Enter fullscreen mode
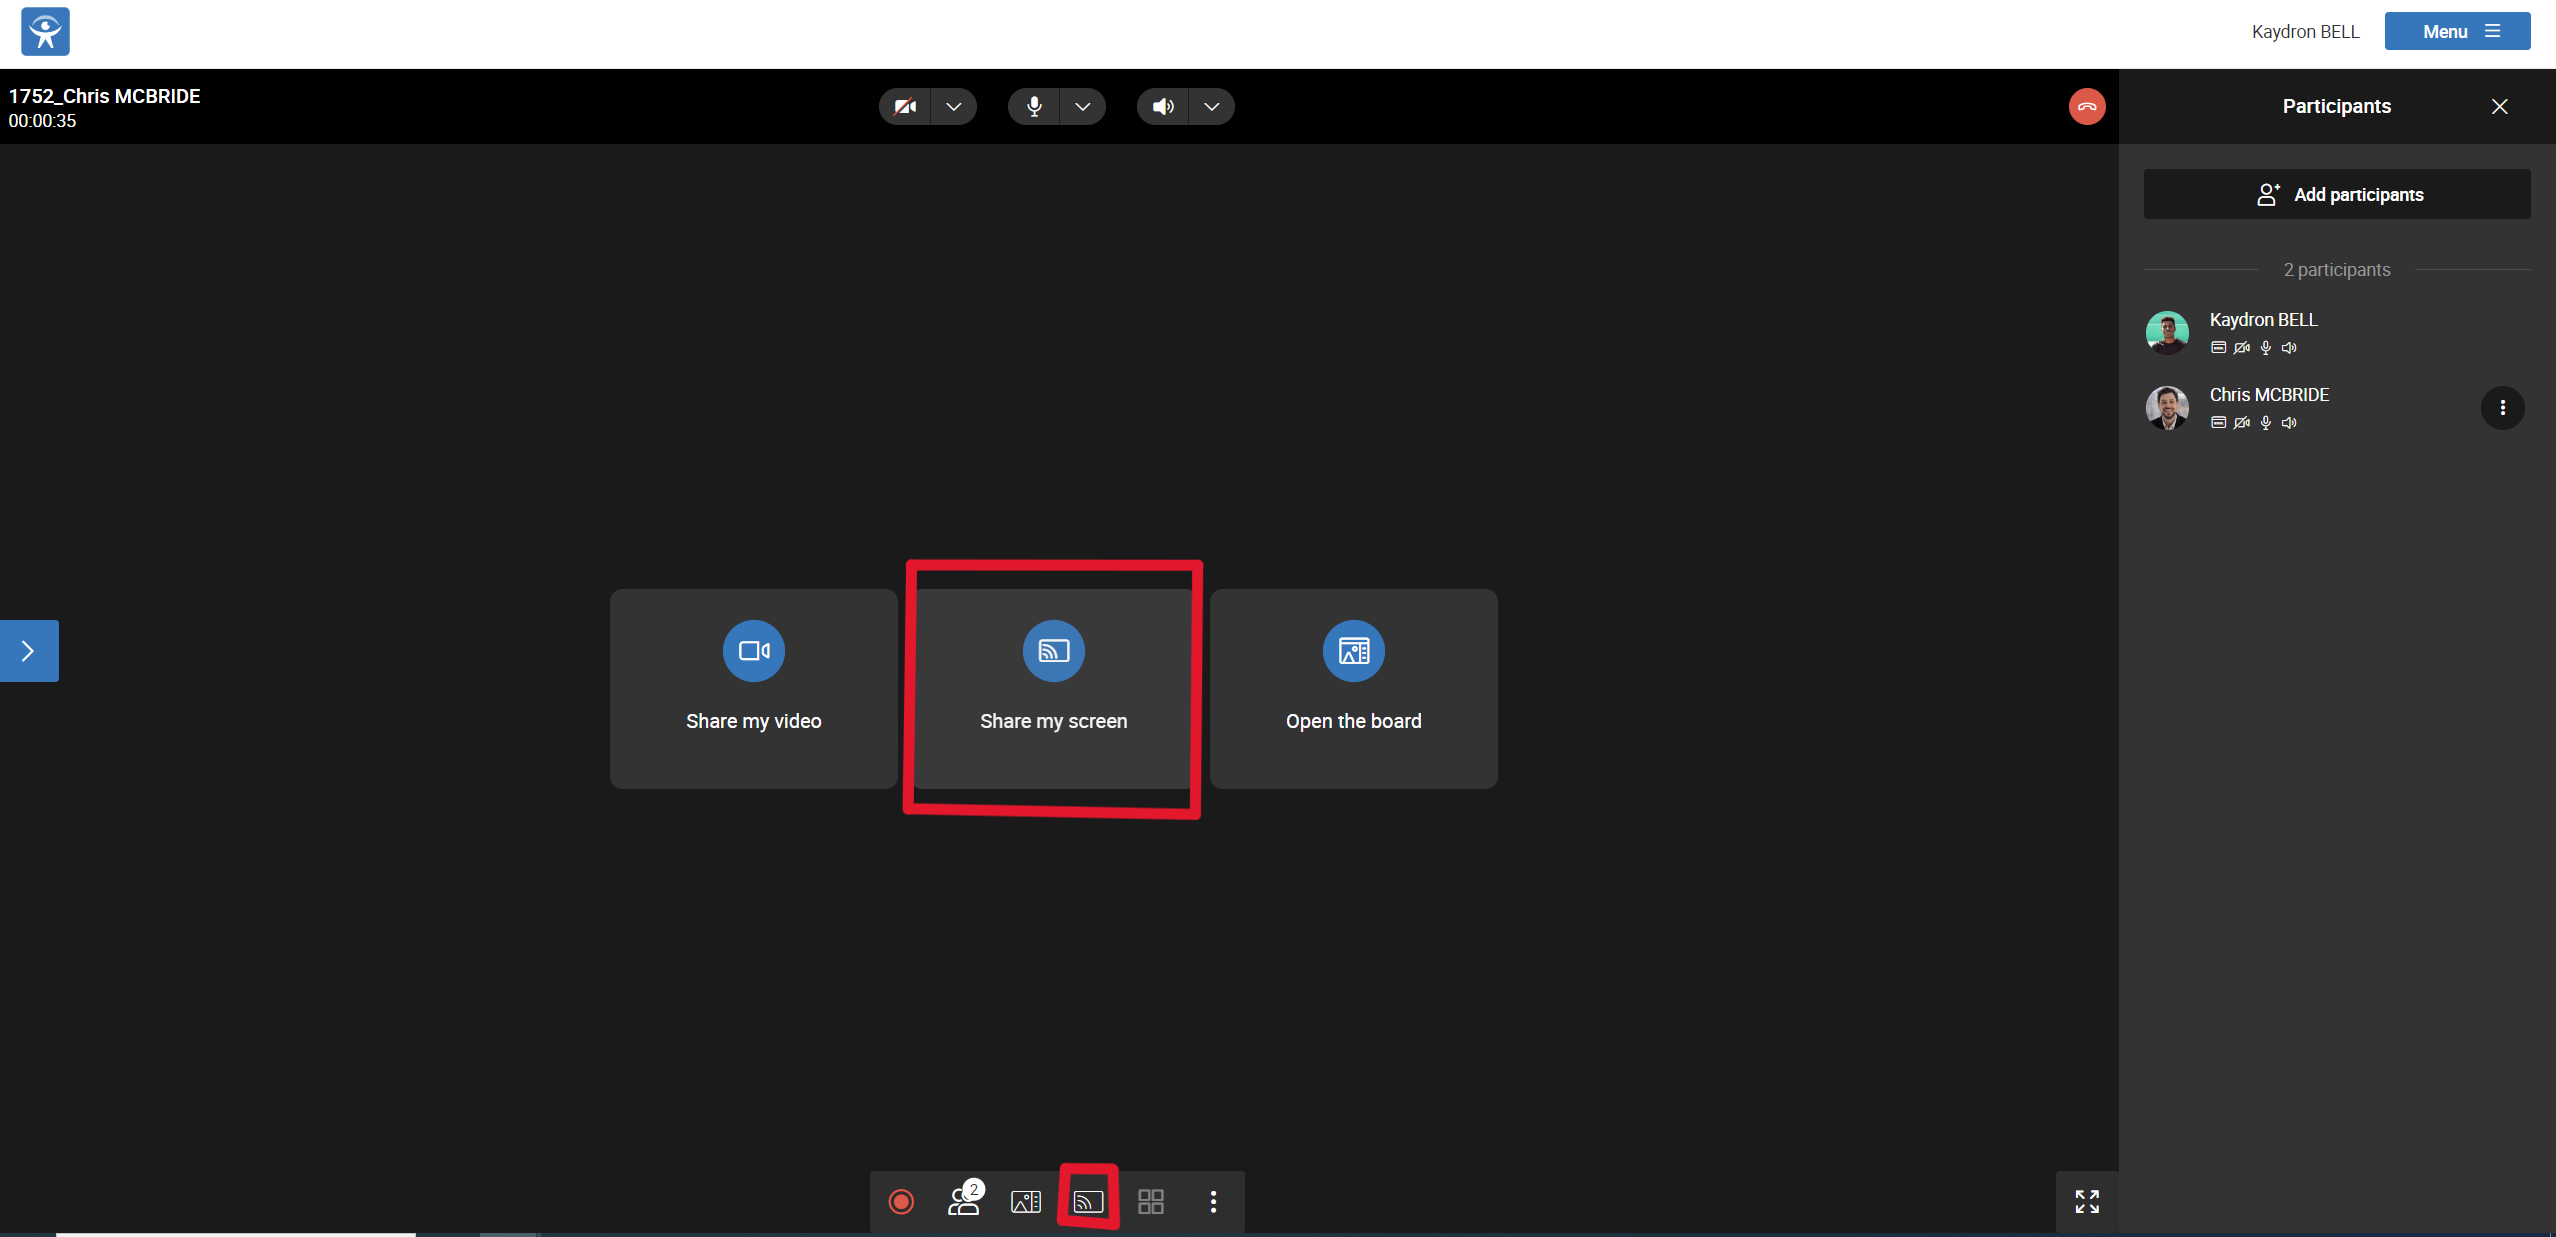The height and width of the screenshot is (1237, 2556). pos(2087,1201)
